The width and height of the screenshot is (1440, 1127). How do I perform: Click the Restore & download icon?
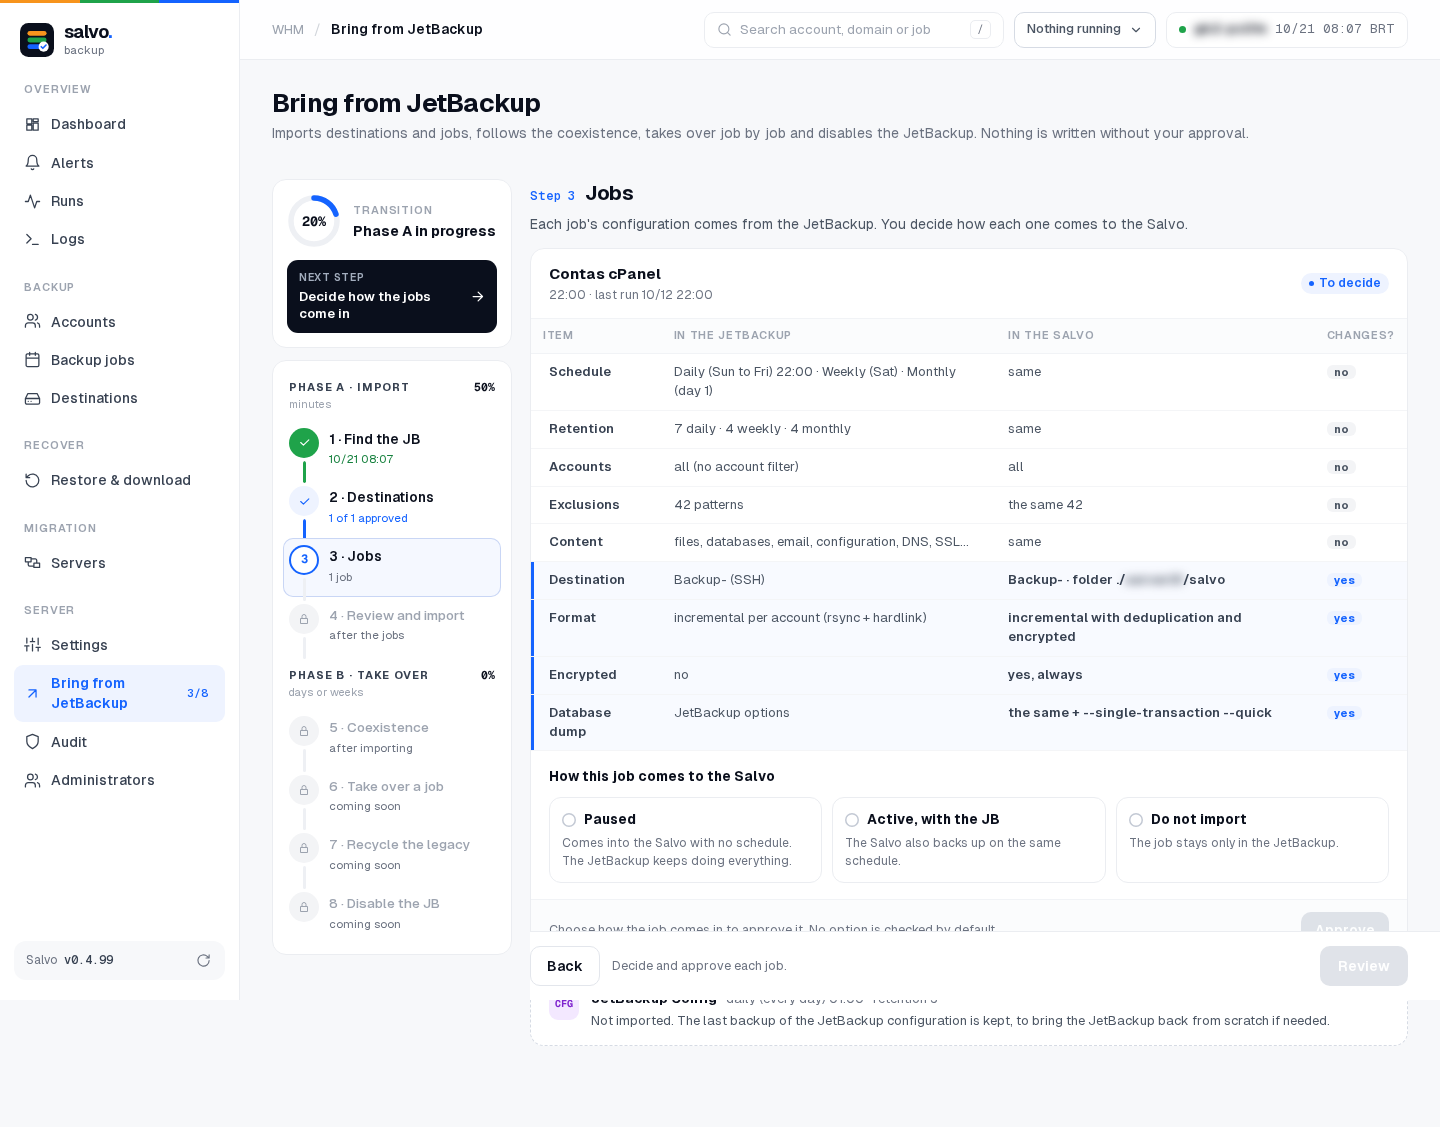[x=33, y=480]
